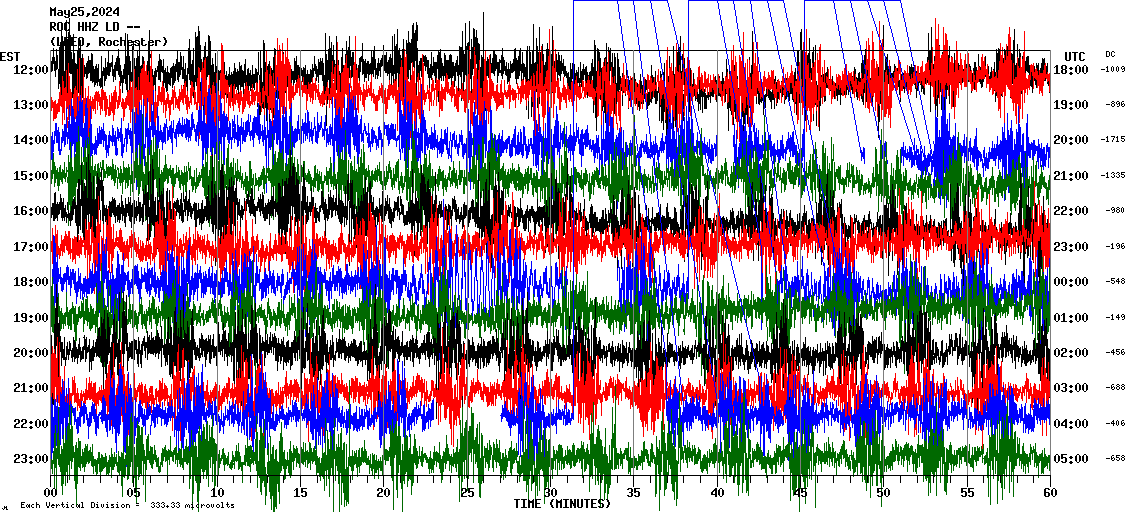Select the 23:00 EST row label
Image resolution: width=1130 pixels, height=519 pixels.
pyautogui.click(x=31, y=459)
